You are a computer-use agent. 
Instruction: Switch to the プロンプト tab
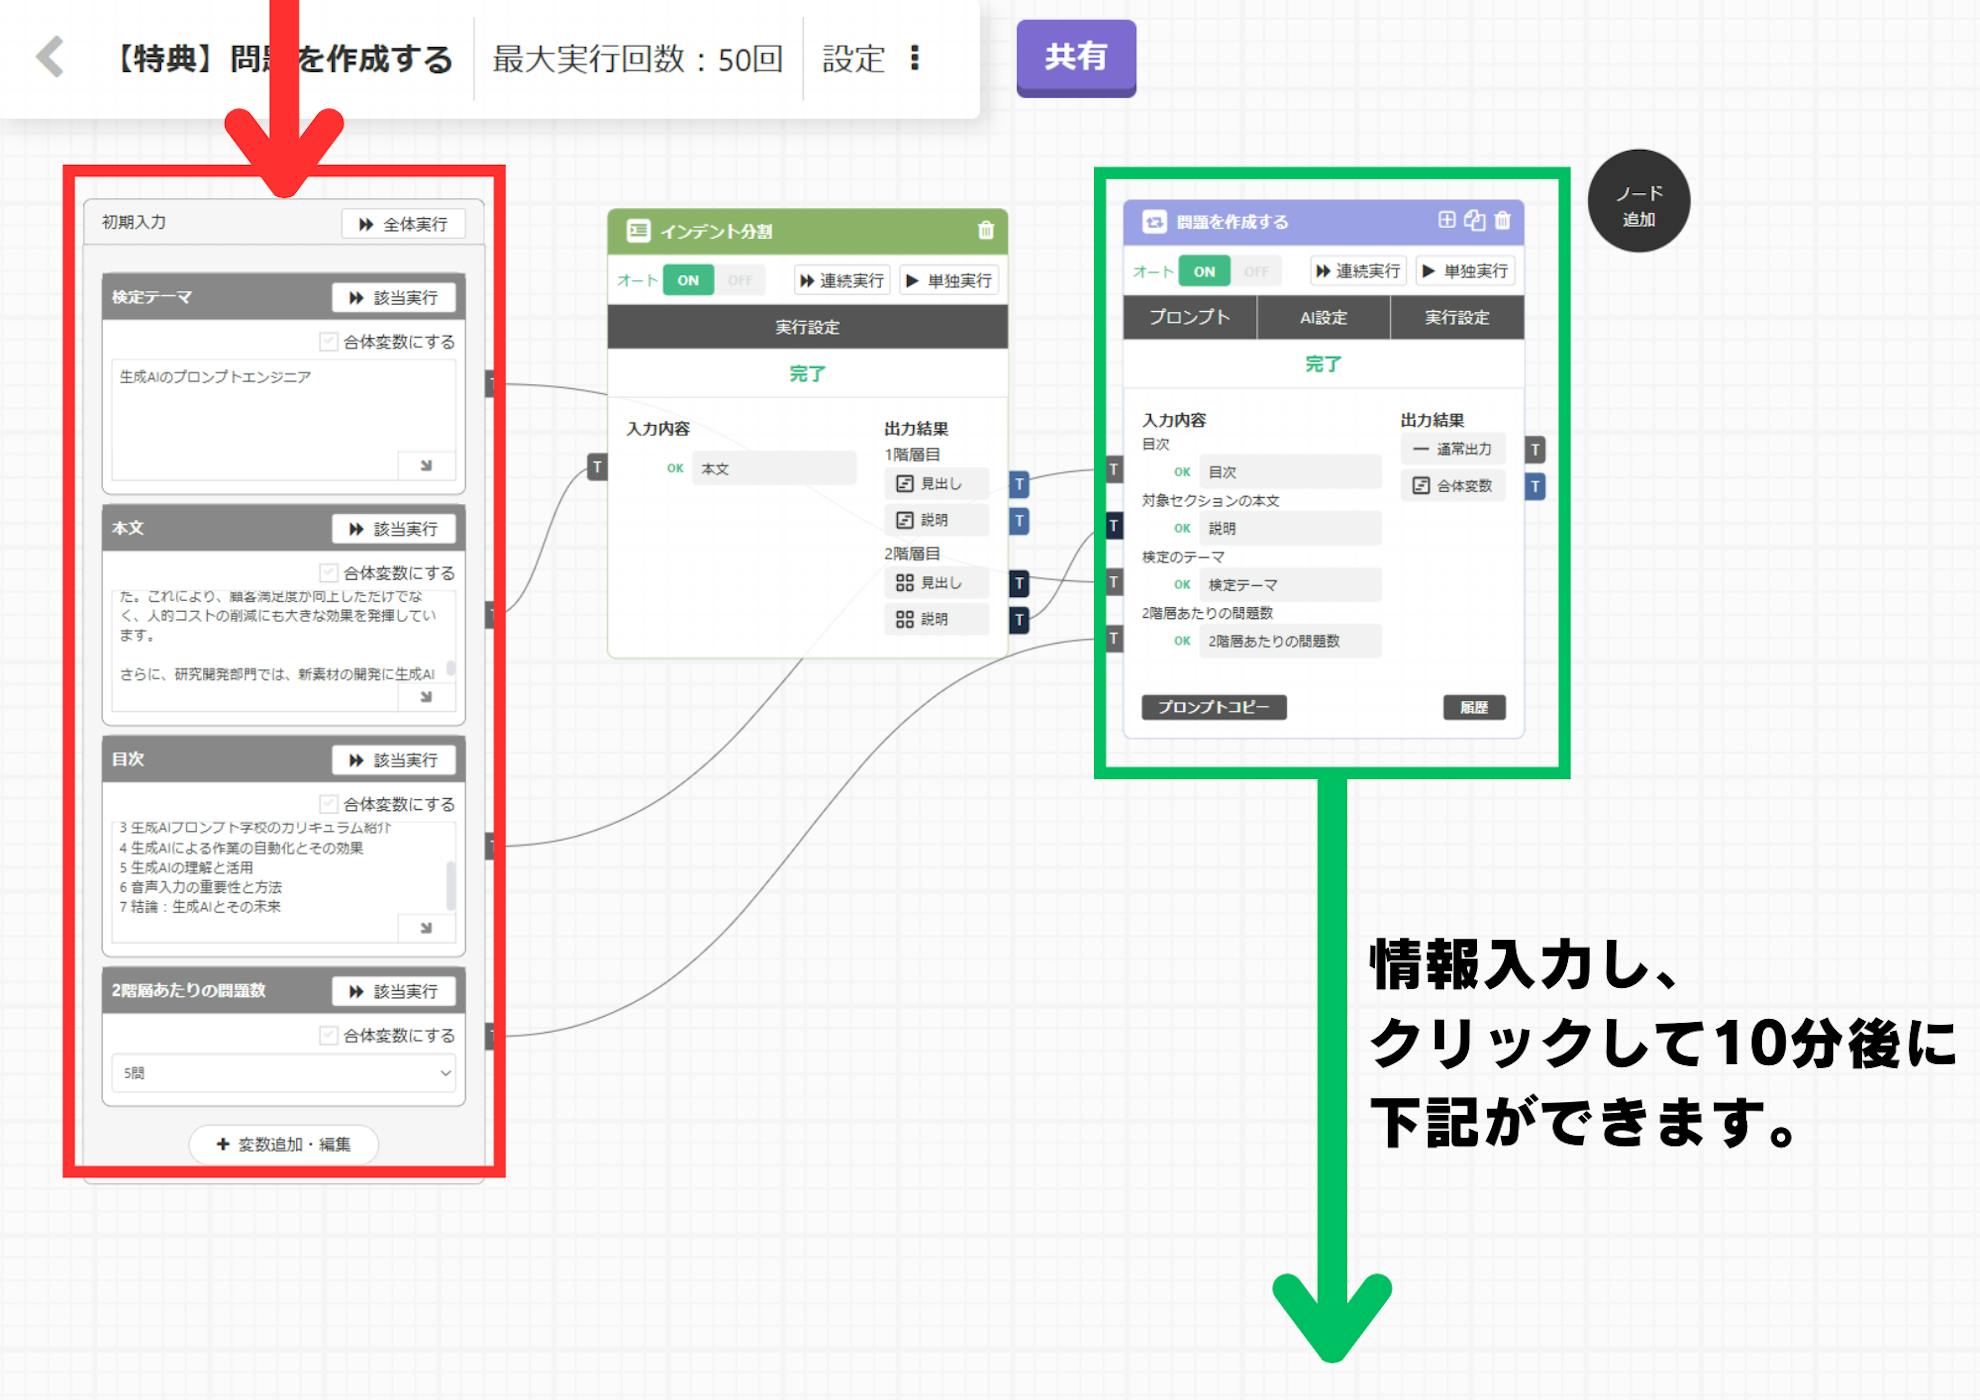tap(1189, 318)
